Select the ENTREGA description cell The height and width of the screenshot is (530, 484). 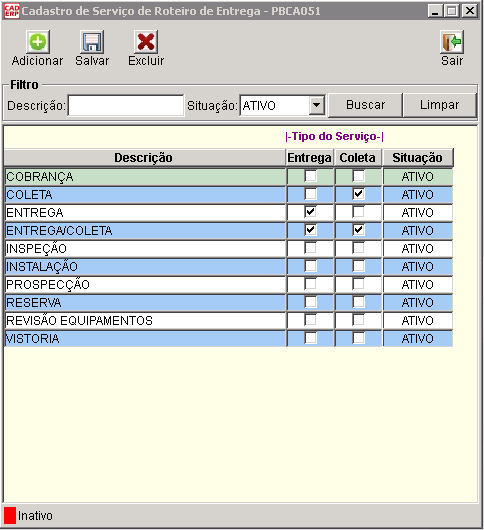[x=145, y=213]
